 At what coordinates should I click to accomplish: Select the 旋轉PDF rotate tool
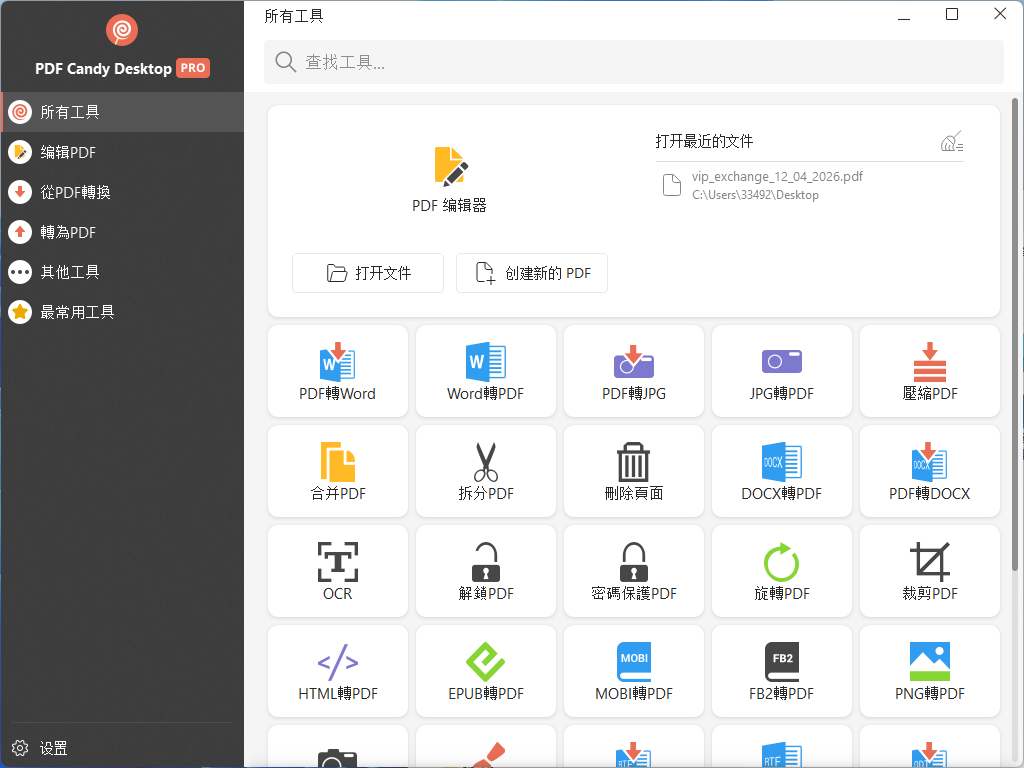point(782,571)
